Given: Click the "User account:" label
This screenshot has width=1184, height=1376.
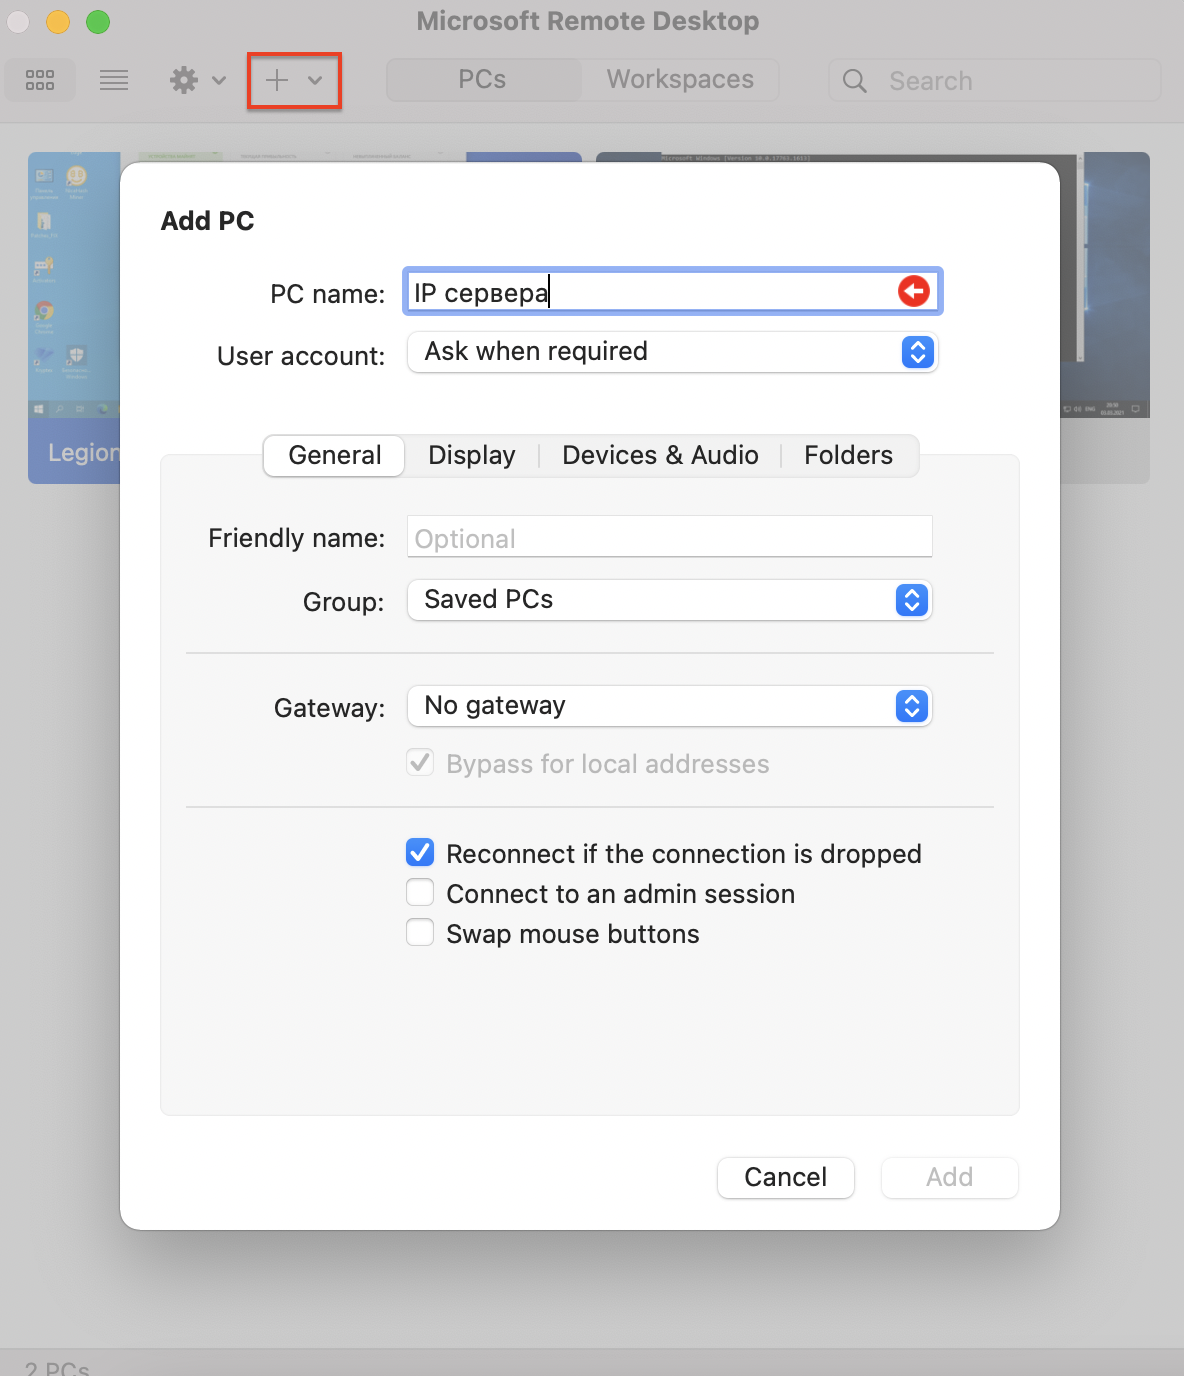Looking at the screenshot, I should click(301, 356).
